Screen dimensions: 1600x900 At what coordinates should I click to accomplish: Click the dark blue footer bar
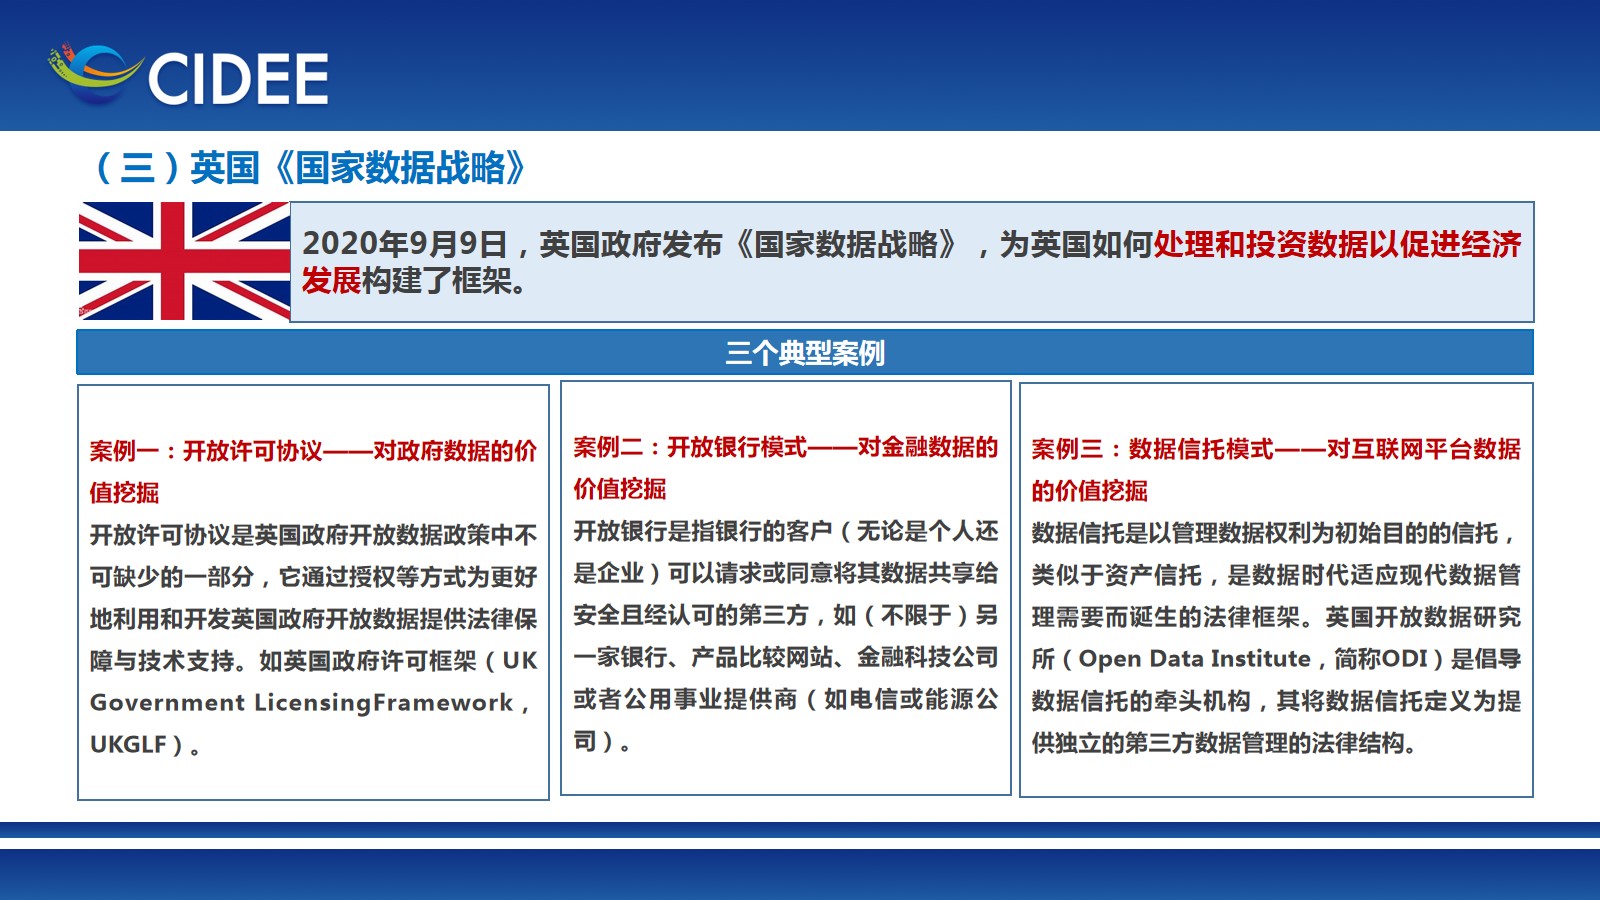(800, 874)
